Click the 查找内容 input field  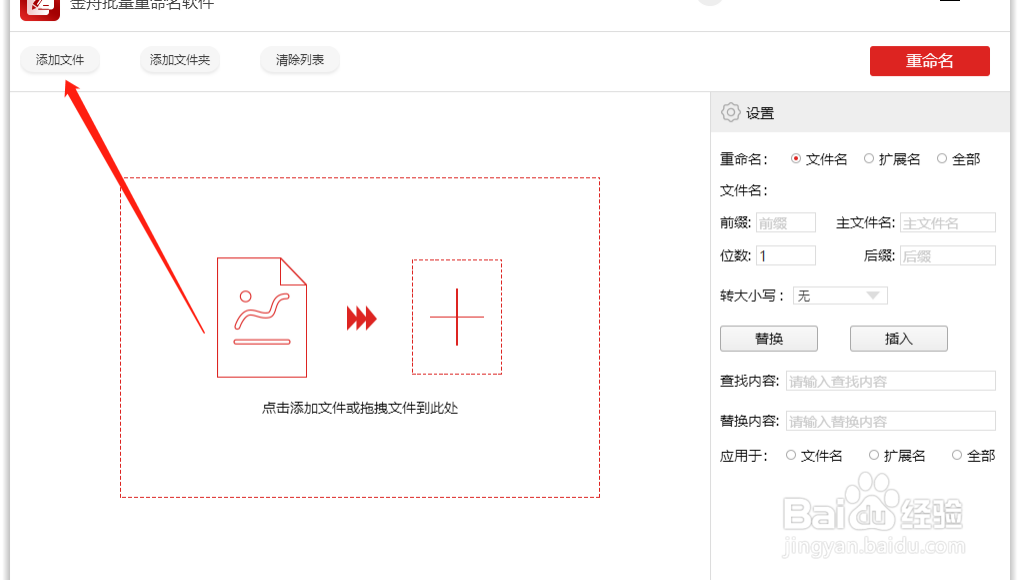click(x=890, y=380)
